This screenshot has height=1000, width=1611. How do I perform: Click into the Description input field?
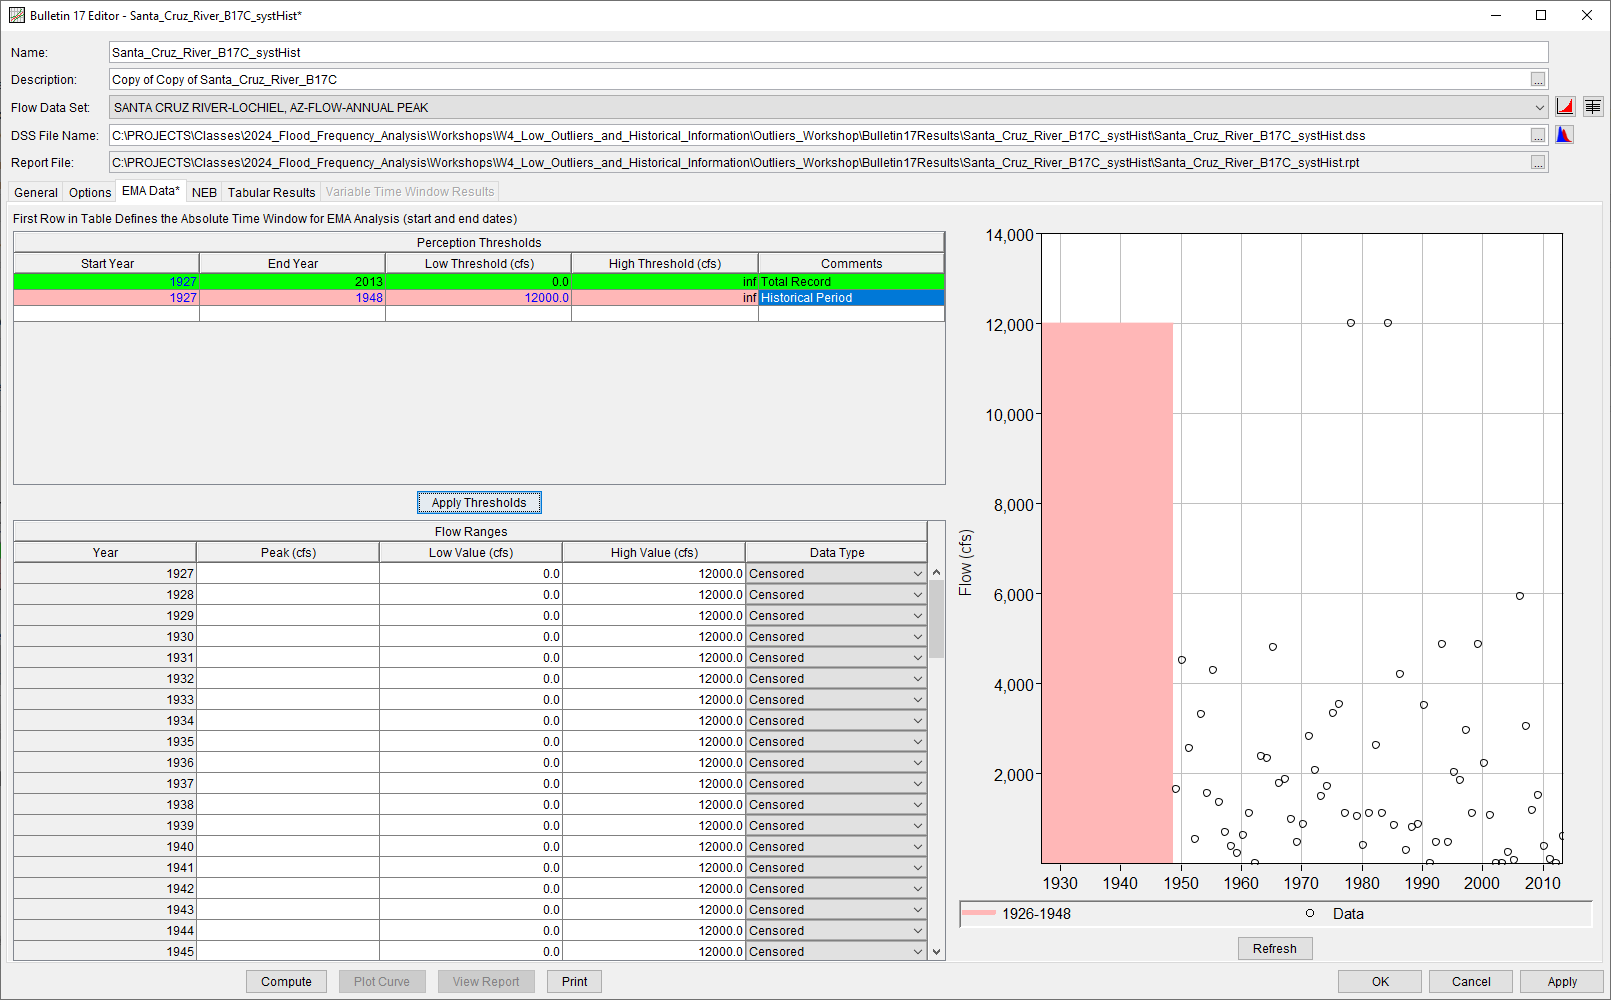(818, 80)
